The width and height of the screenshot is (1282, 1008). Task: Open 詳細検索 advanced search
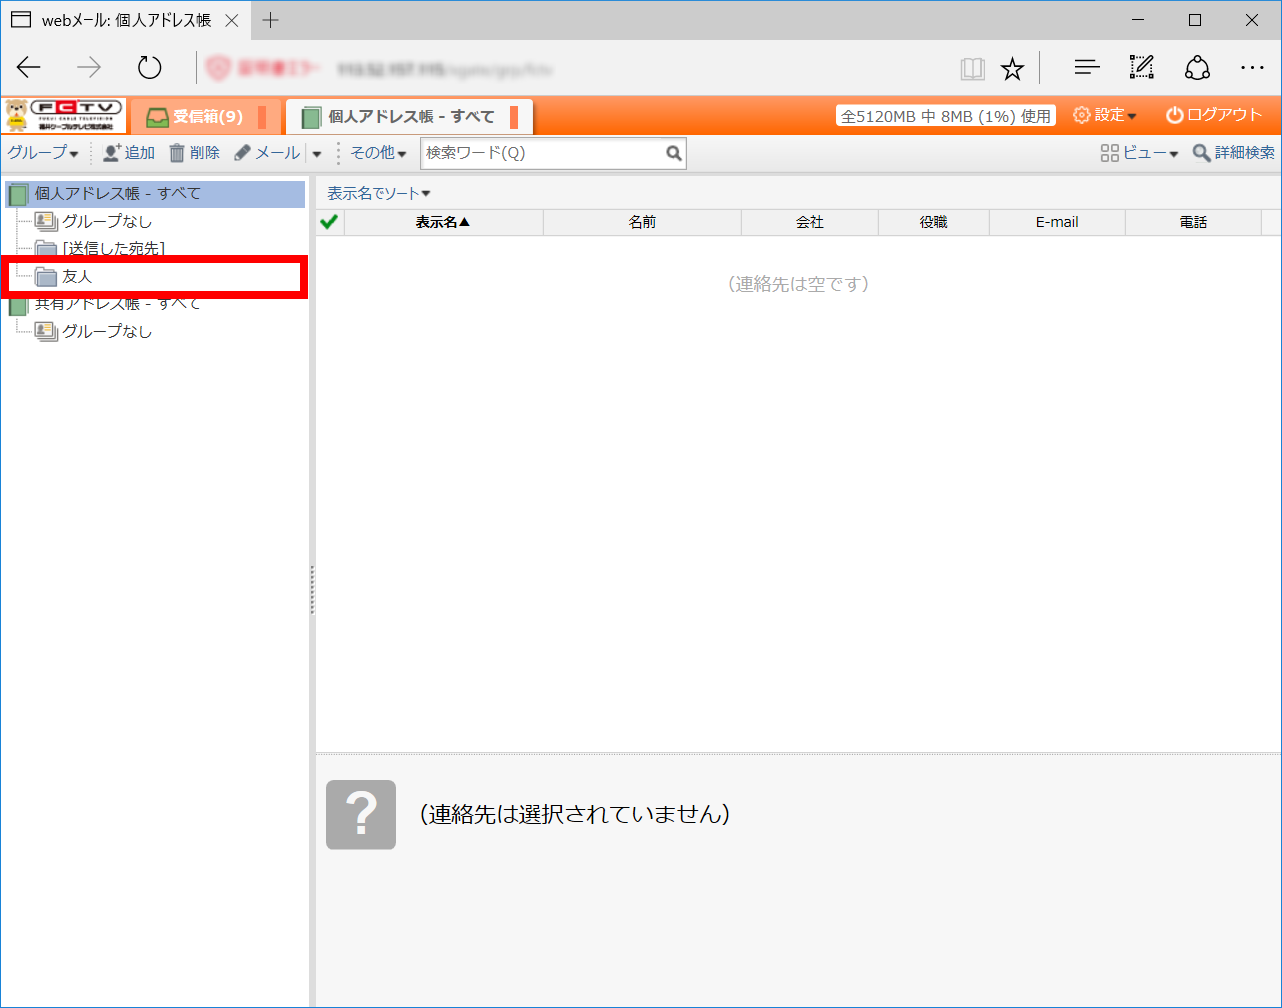pos(1234,153)
